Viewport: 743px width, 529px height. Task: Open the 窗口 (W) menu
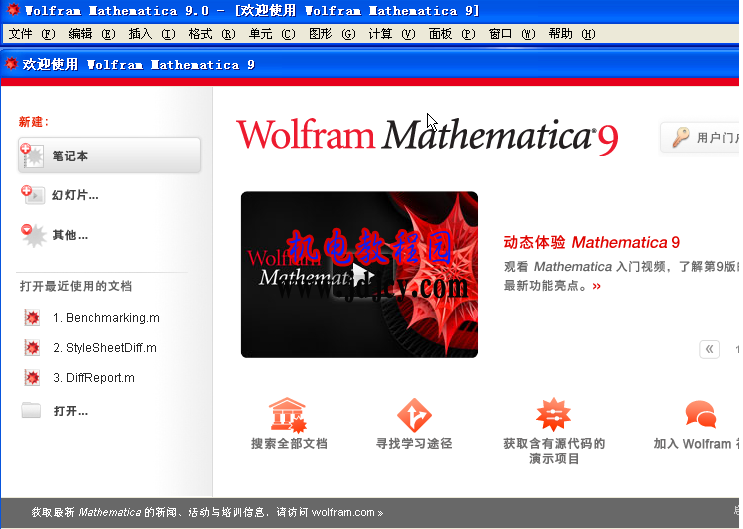pos(512,34)
